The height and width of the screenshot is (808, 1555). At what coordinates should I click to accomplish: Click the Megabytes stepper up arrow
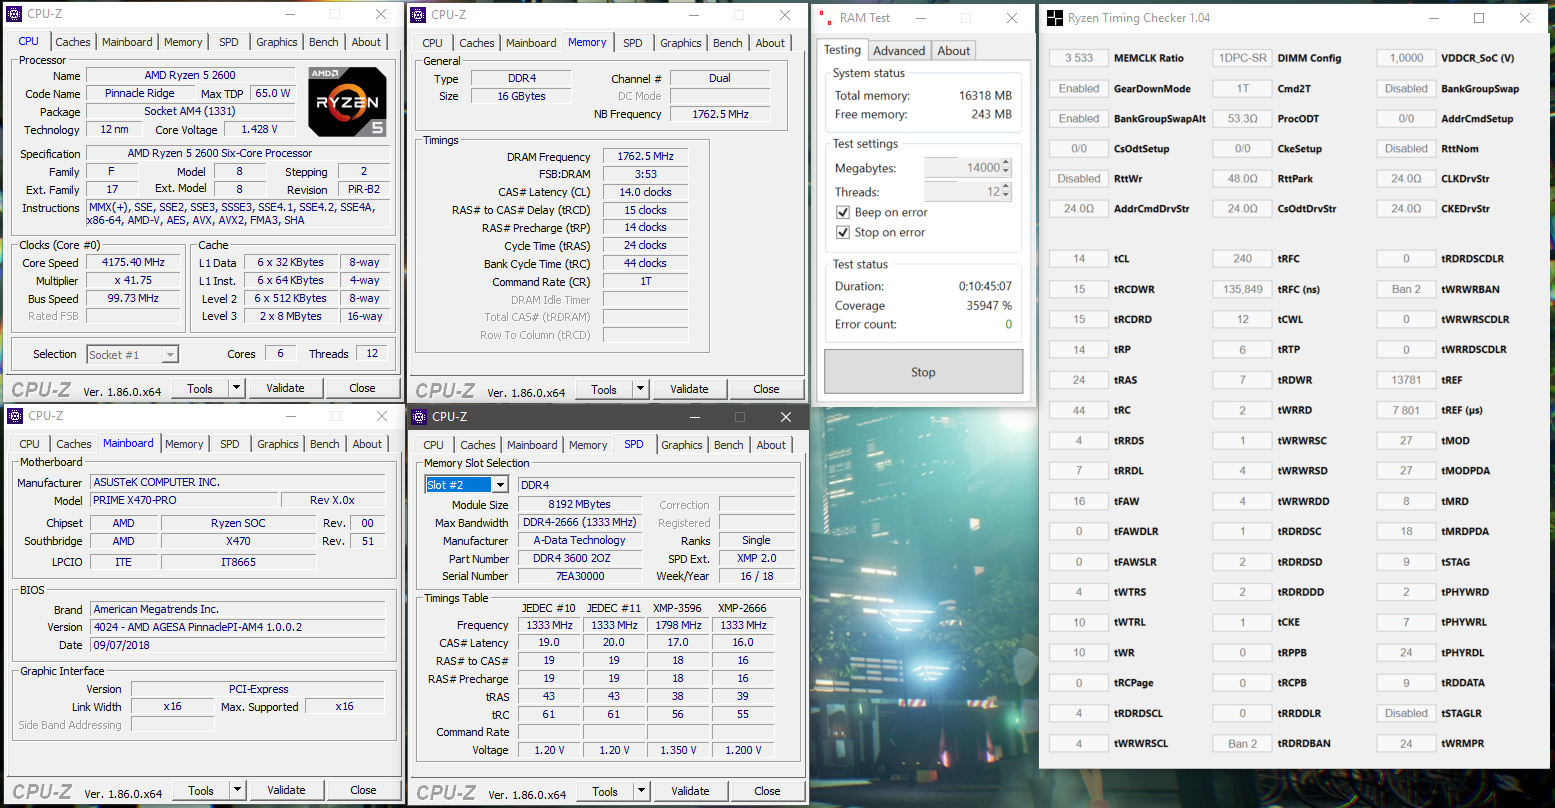tap(1005, 164)
